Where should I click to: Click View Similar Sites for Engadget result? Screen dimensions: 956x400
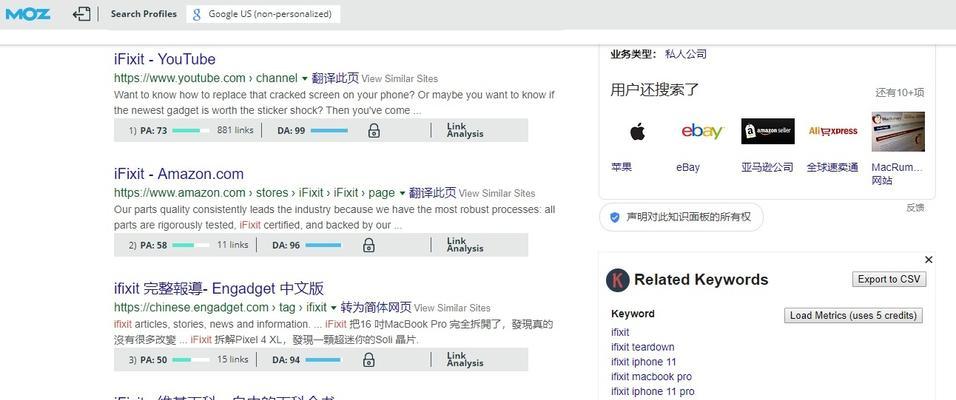click(452, 308)
